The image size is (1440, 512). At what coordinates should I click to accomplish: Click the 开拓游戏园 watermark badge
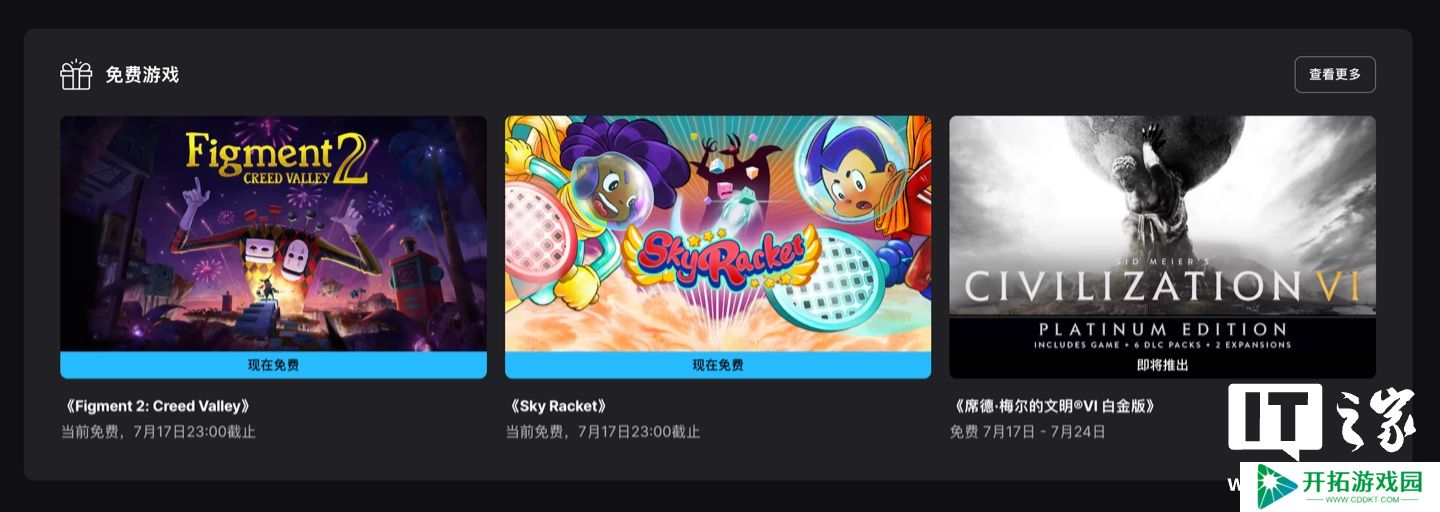(x=1333, y=484)
